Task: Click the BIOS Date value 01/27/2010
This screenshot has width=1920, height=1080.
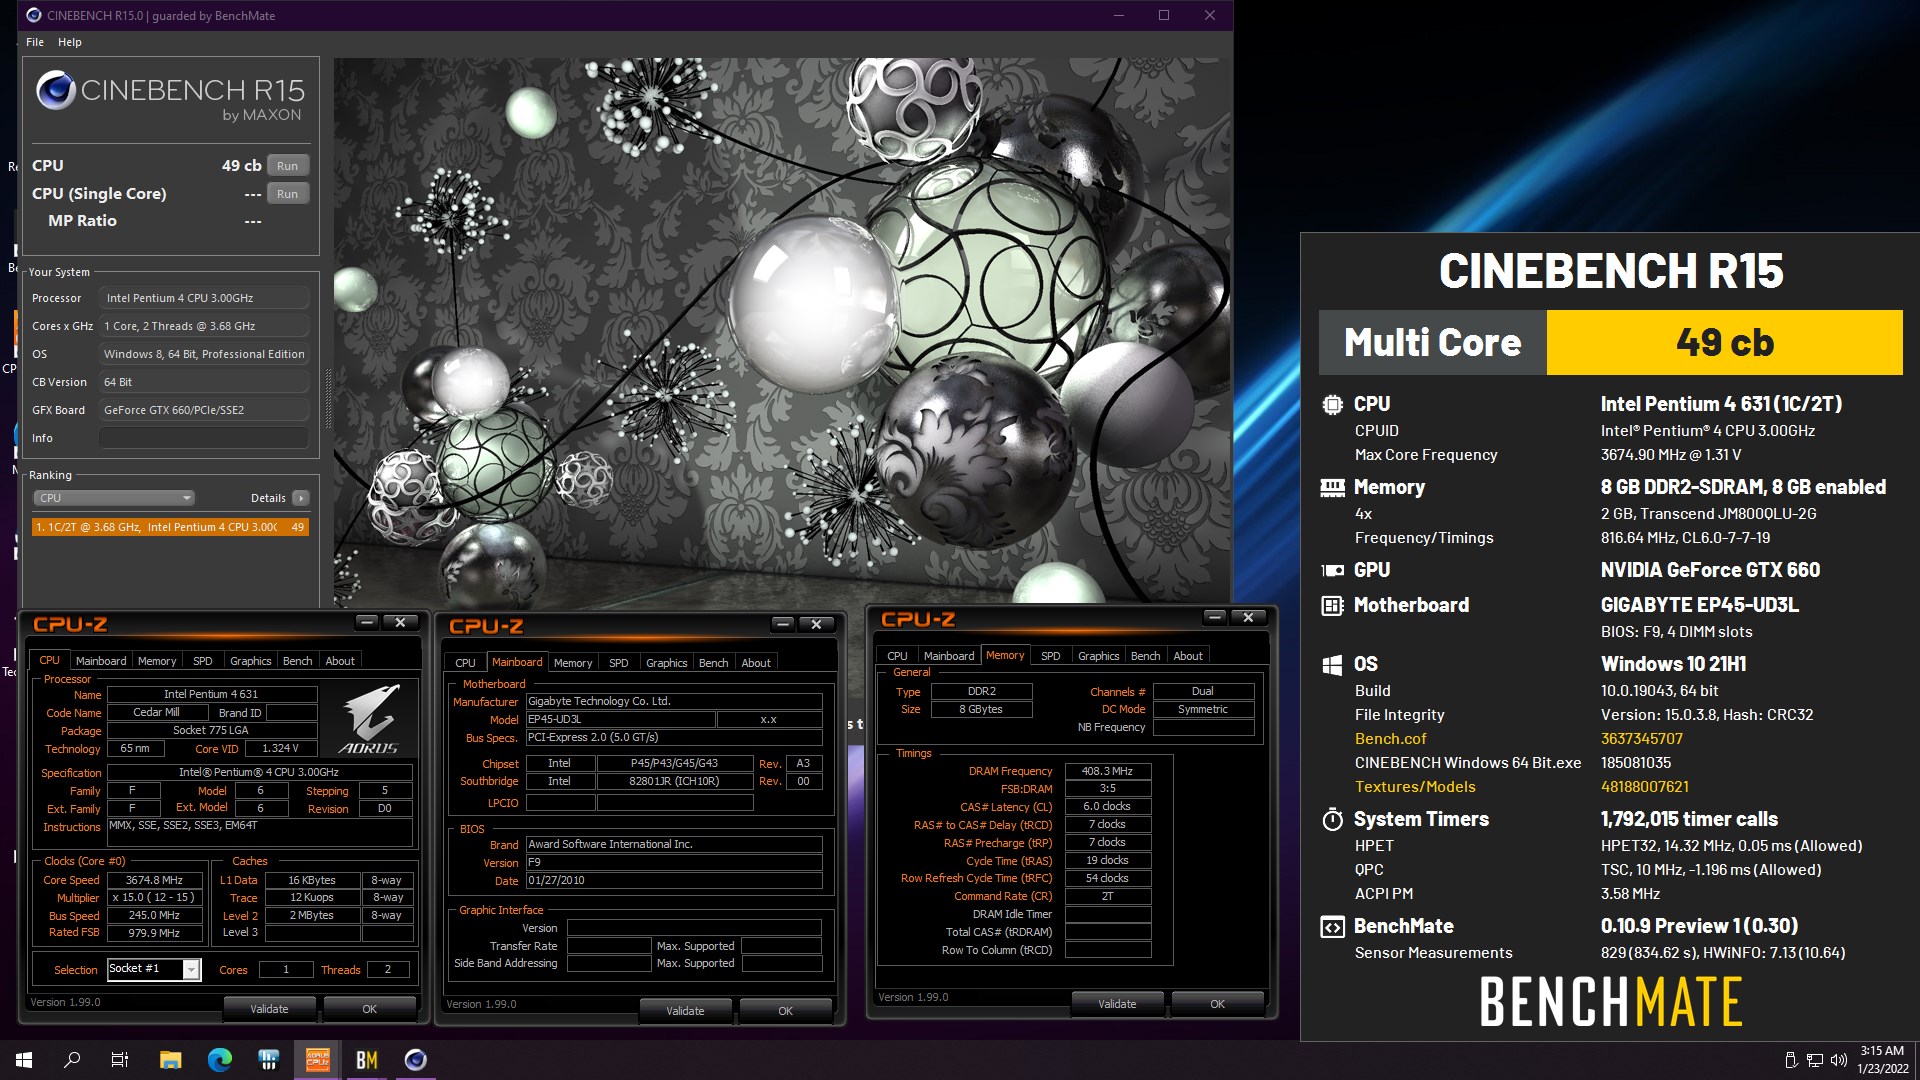Action: (674, 881)
